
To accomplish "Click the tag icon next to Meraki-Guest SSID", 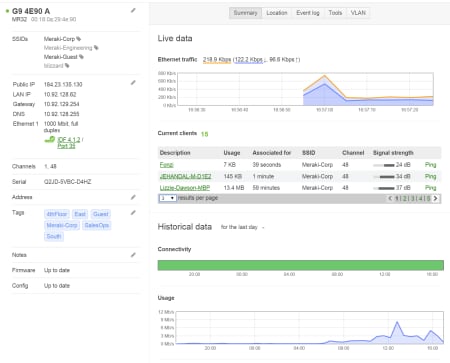I will tap(81, 57).
